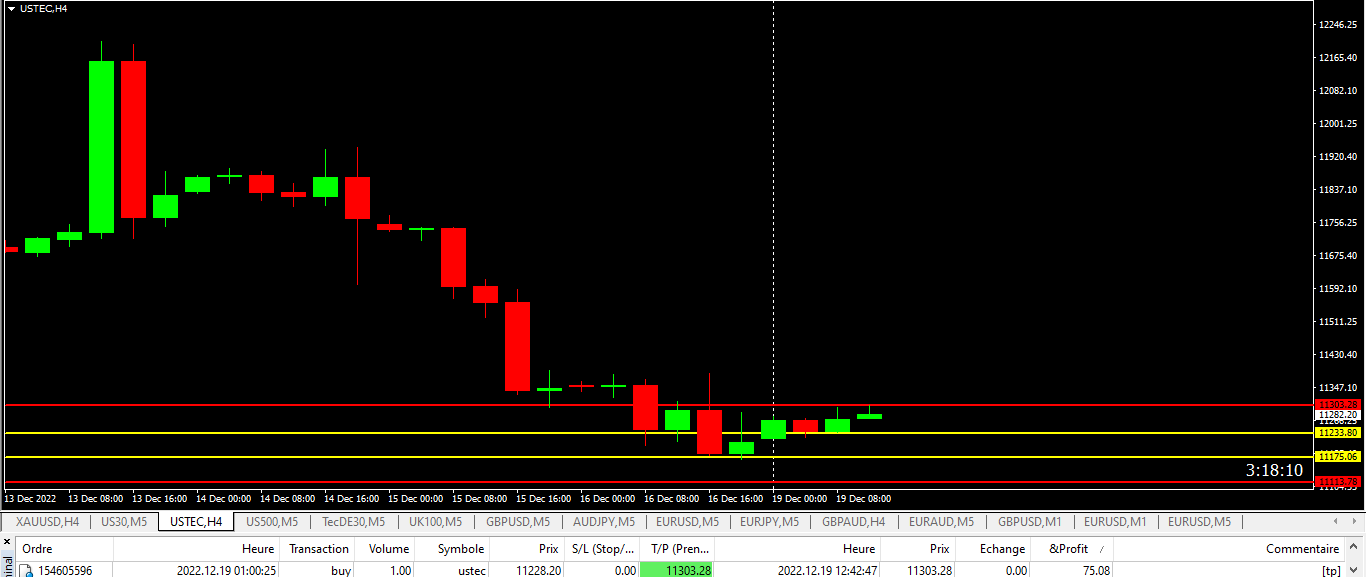Sort the list by Symbole column header
The width and height of the screenshot is (1366, 577).
(460, 549)
